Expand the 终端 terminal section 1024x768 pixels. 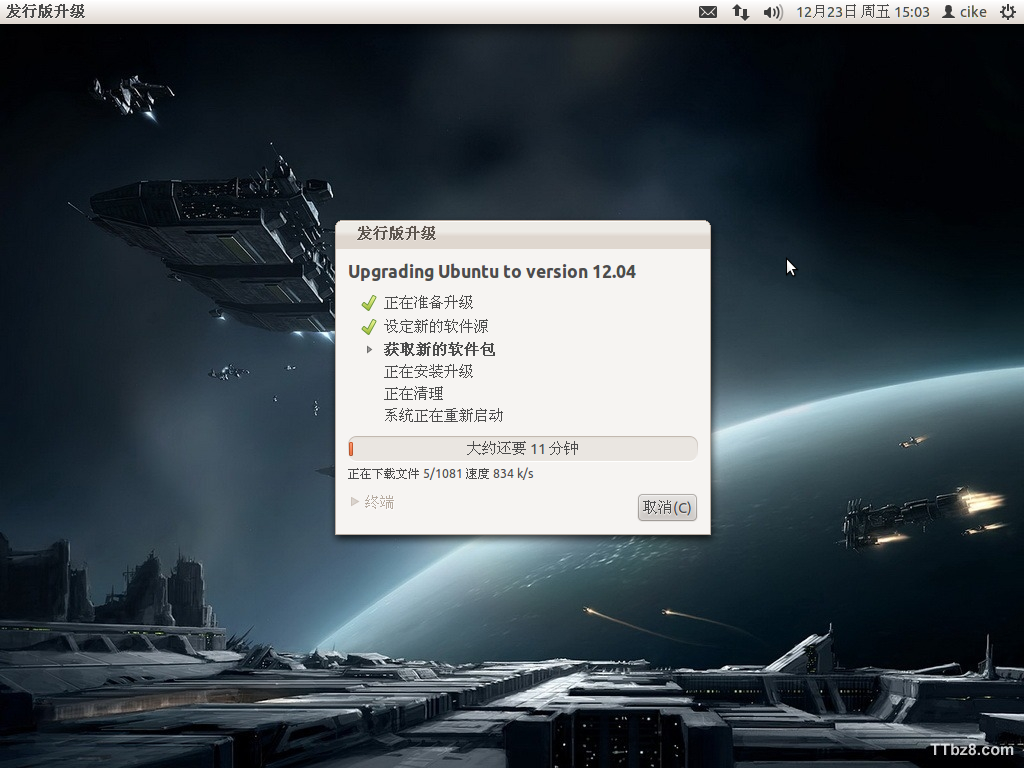click(372, 502)
